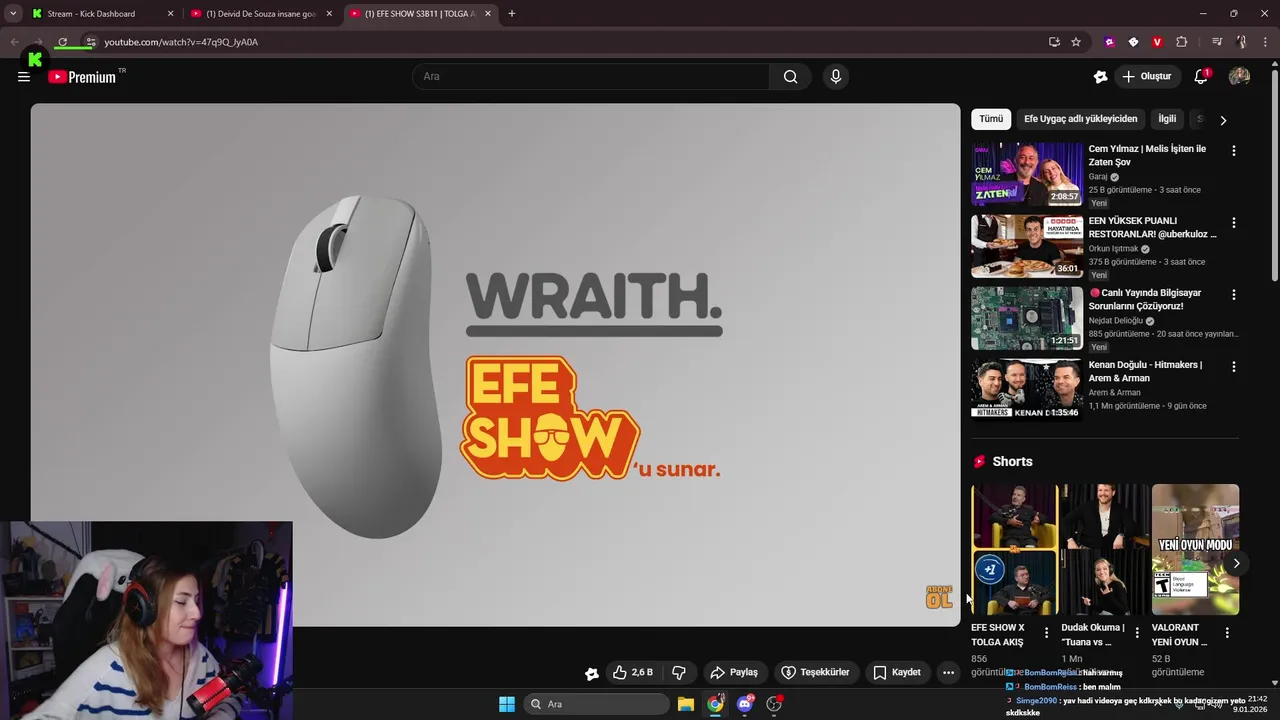Screen dimensions: 1280x720
Task: Reload the page in browser toolbar
Action: click(62, 42)
